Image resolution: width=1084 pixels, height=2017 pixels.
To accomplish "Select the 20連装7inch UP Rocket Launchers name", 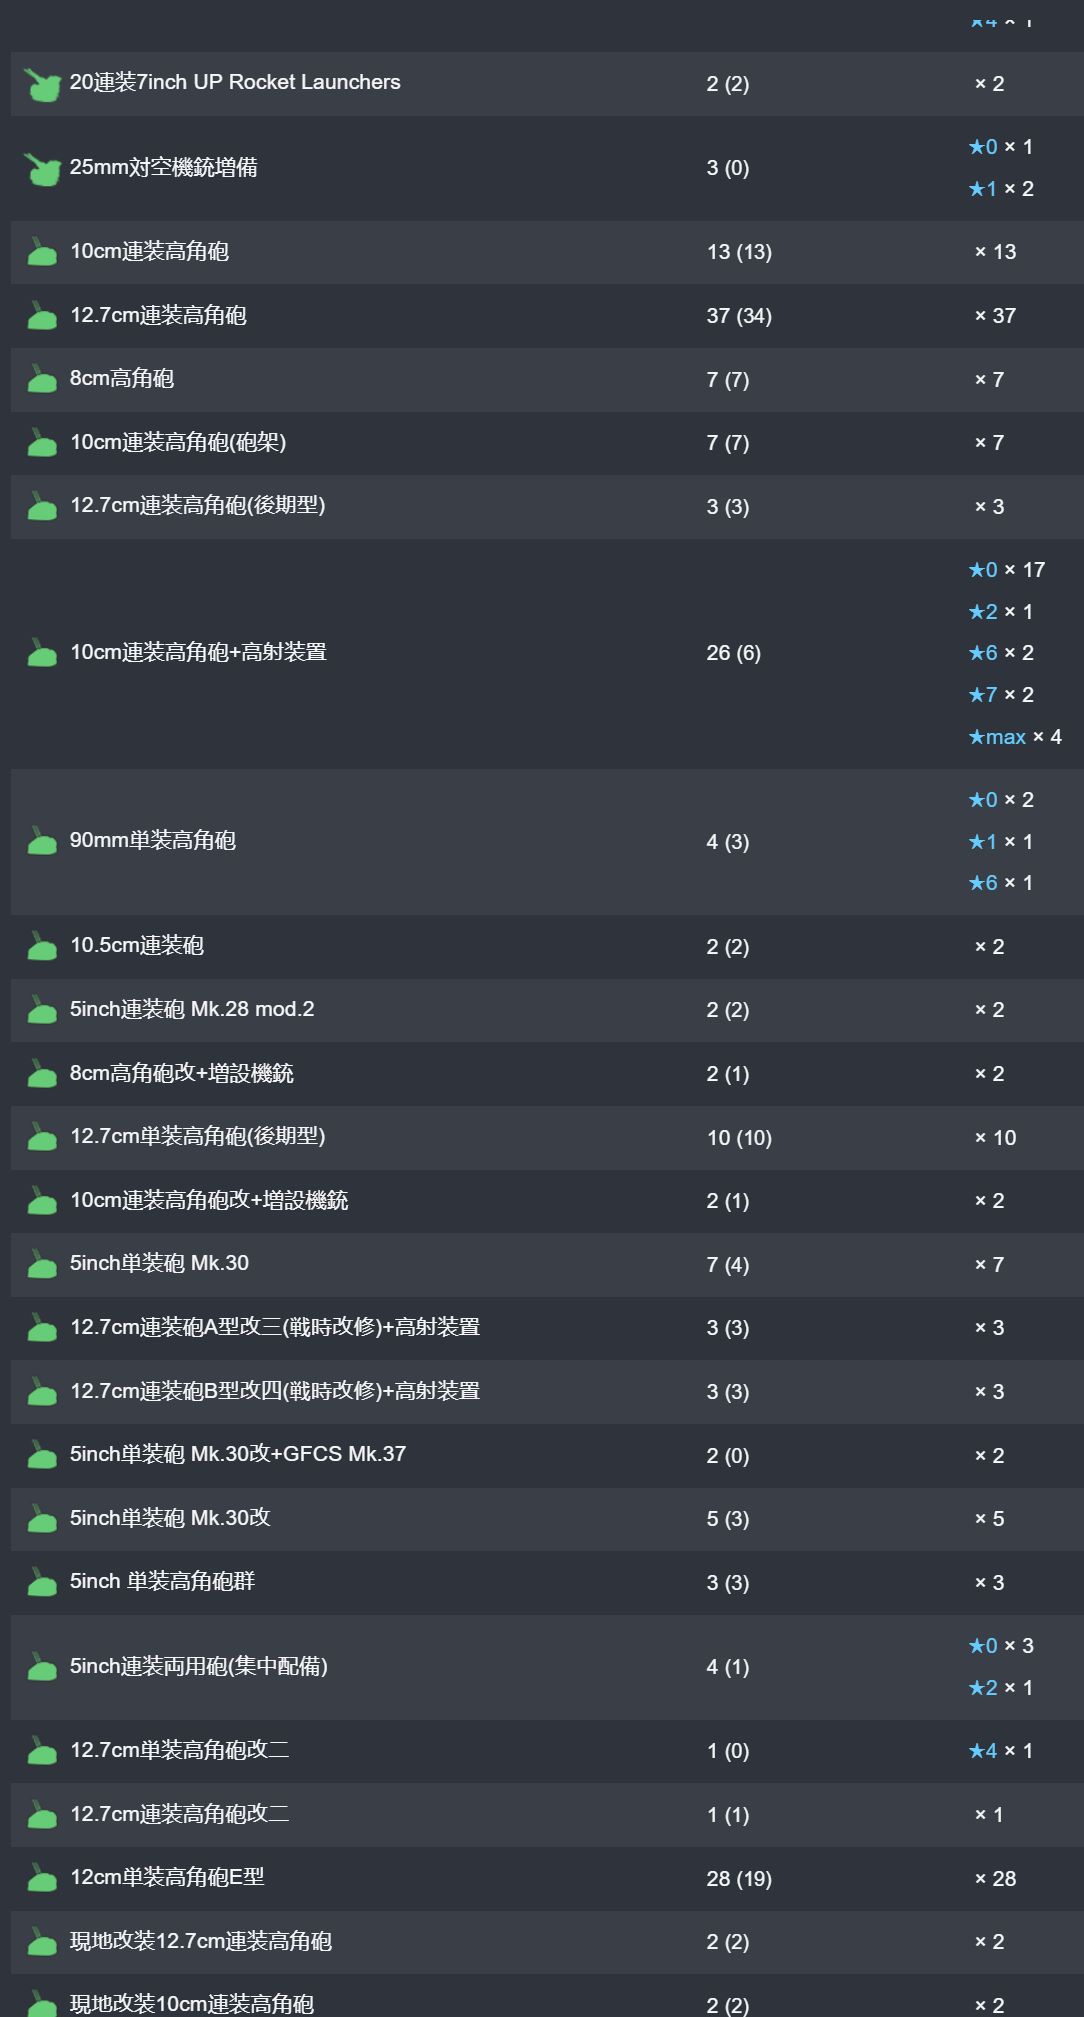I will (x=235, y=83).
